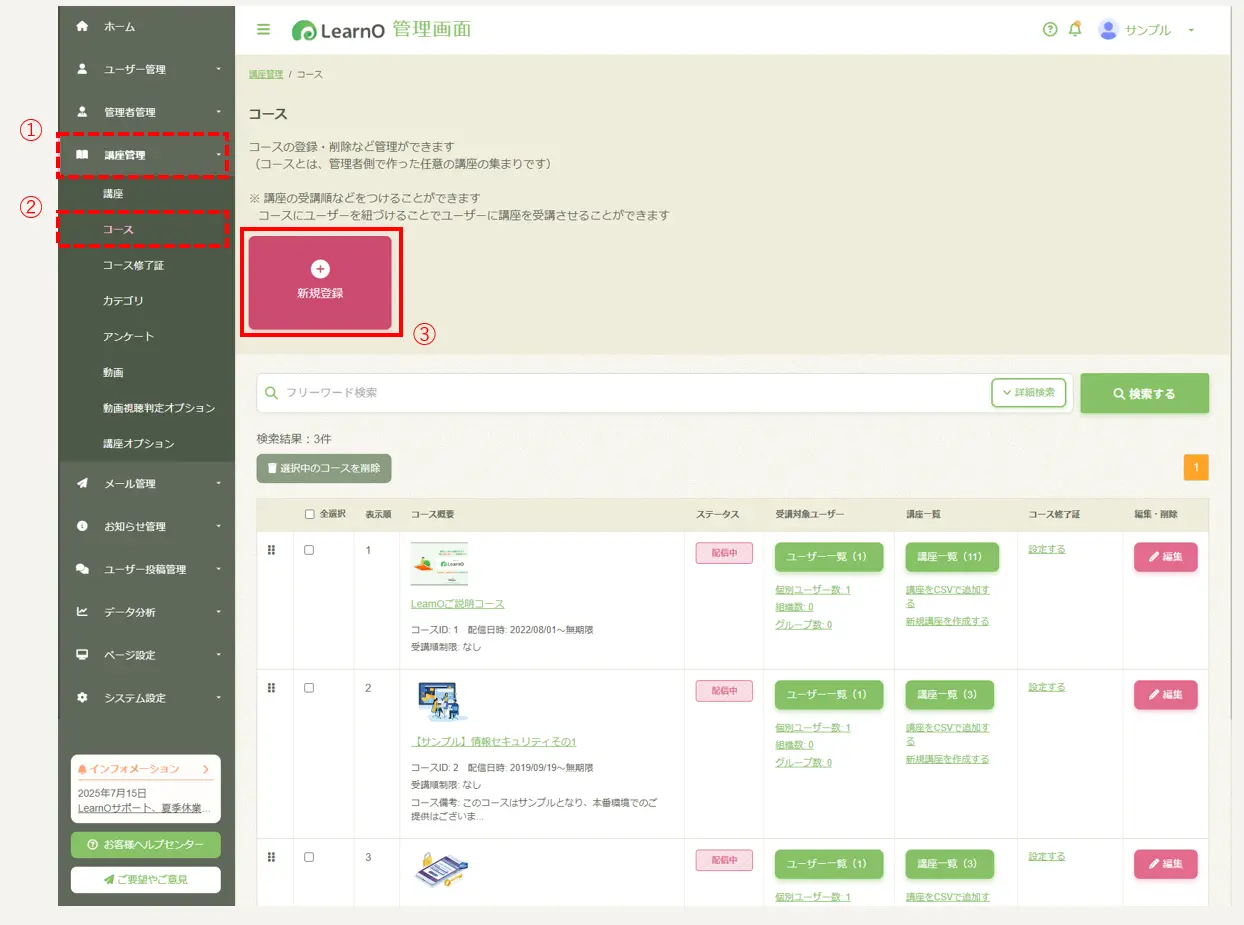Open the 詳細検索 dropdown
The height and width of the screenshot is (925, 1244).
pyautogui.click(x=1028, y=393)
